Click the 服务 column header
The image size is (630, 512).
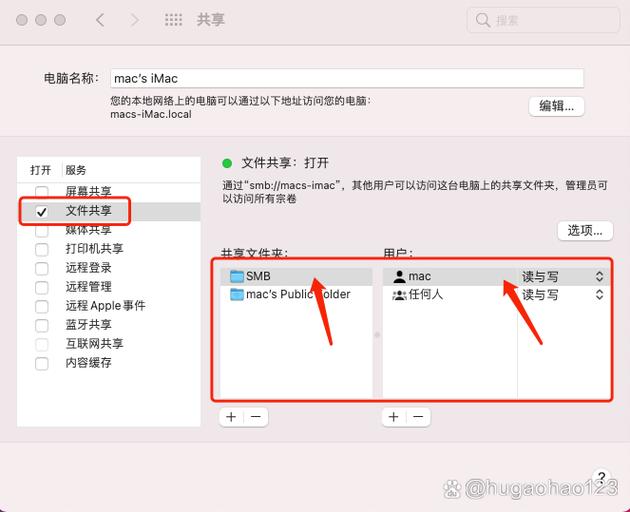coord(76,170)
